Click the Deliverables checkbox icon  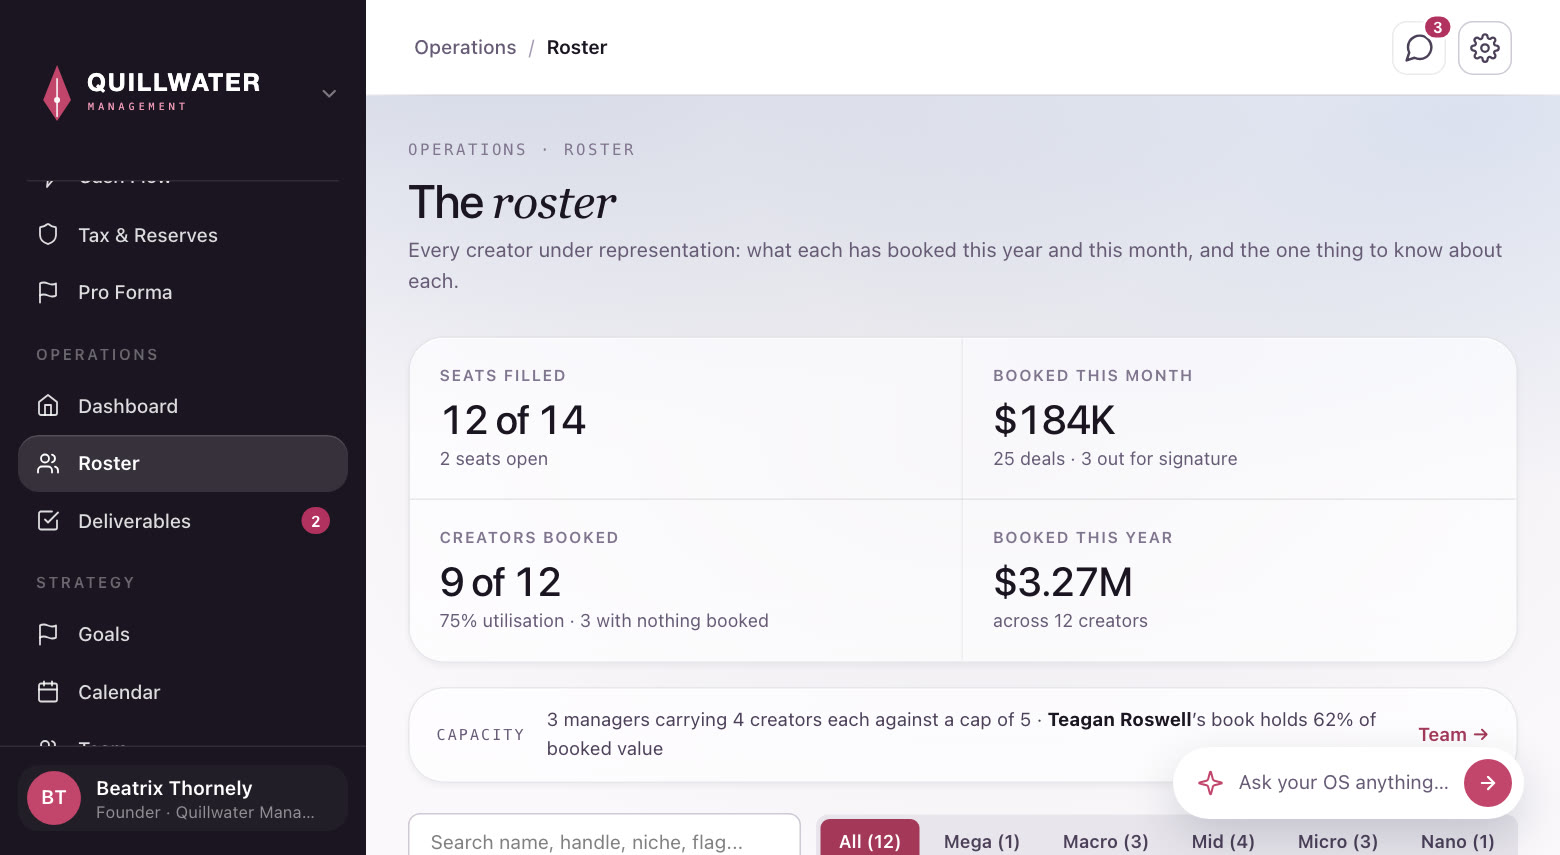48,521
